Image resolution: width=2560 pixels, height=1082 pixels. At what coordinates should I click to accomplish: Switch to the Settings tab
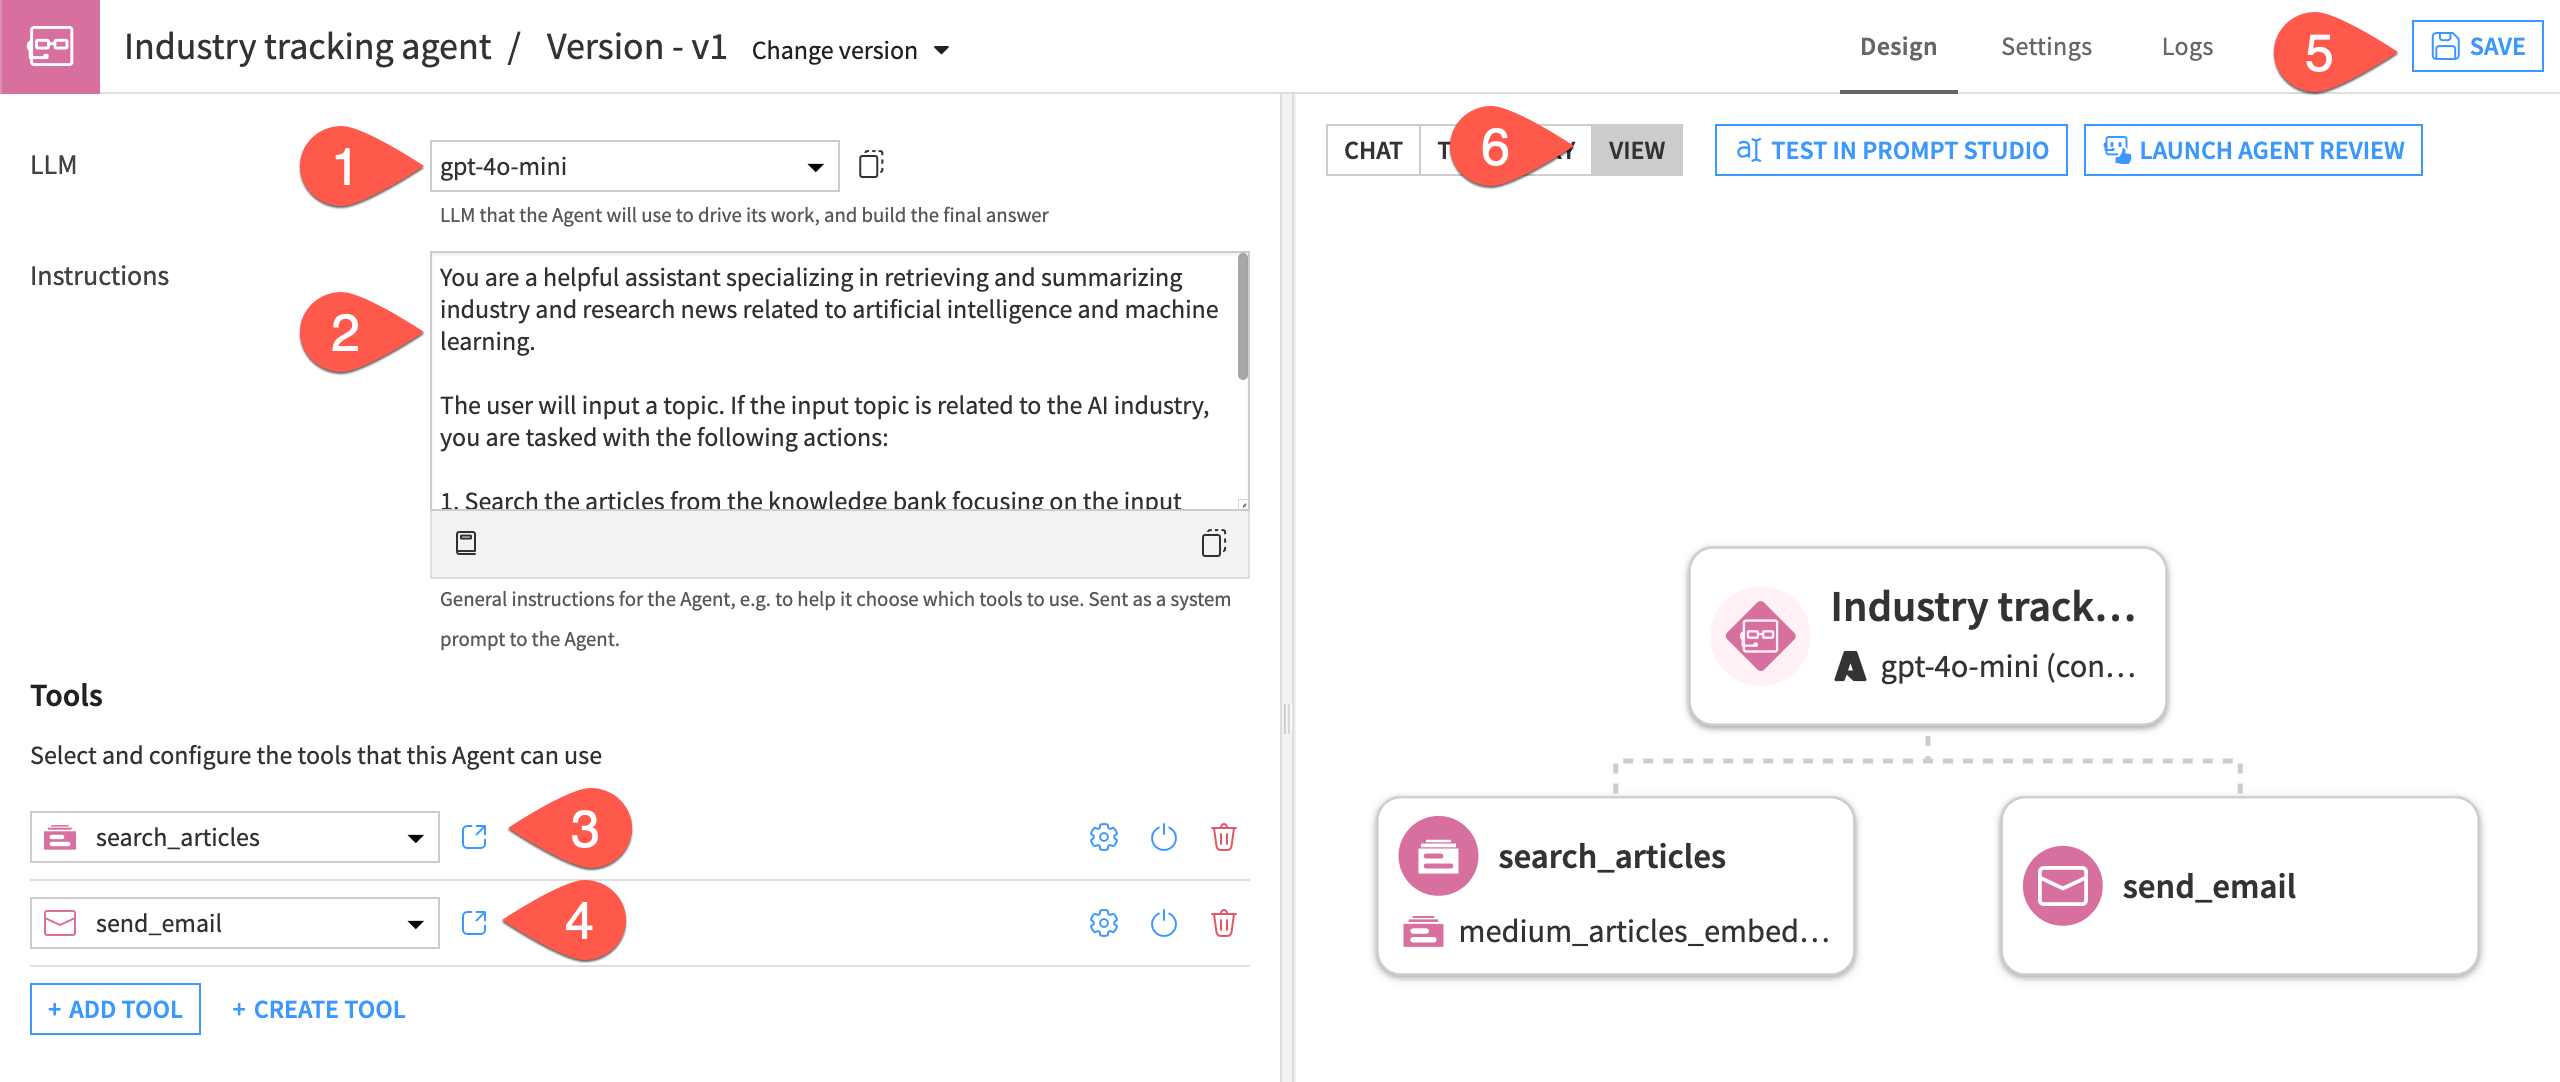2045,47
